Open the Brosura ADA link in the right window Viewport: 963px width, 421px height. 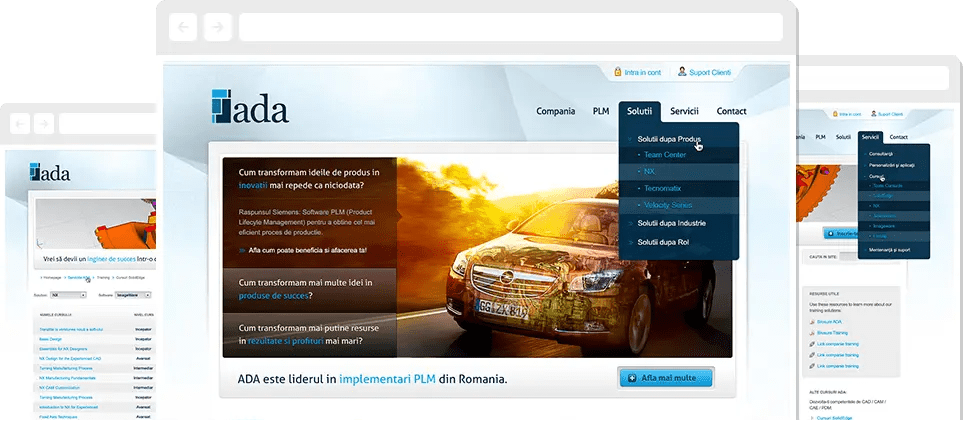[829, 321]
